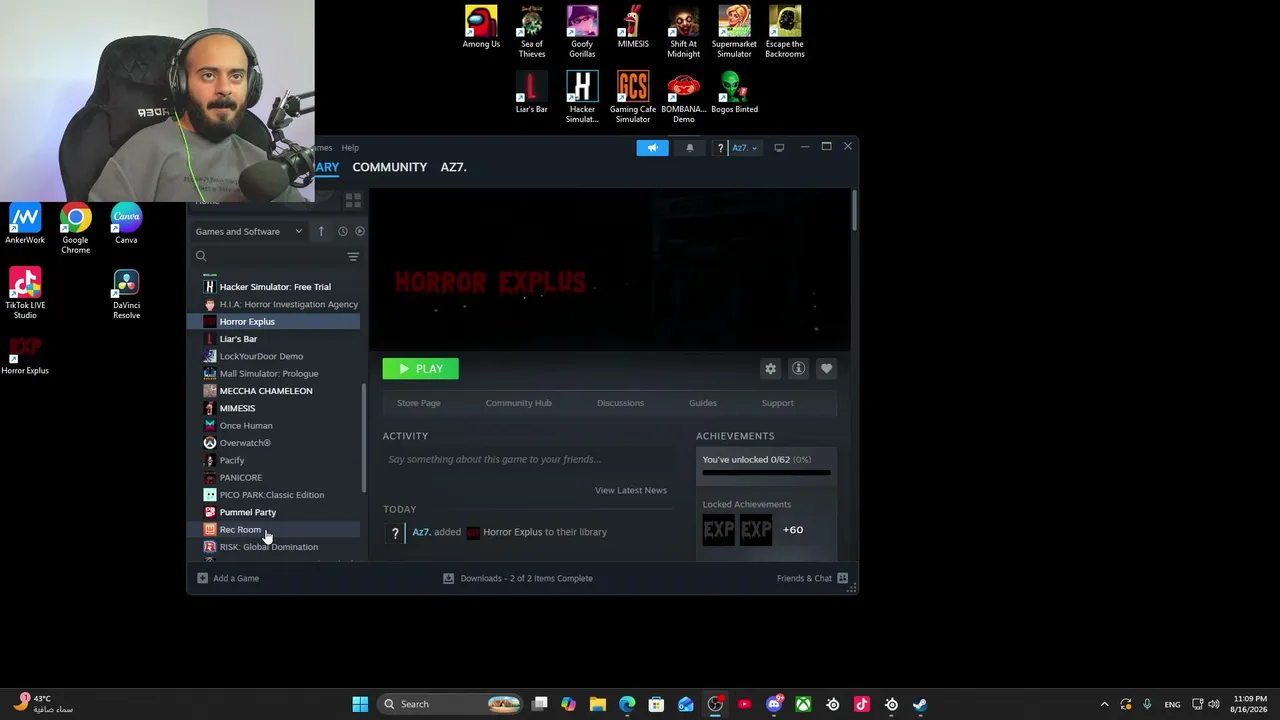Click the activity status input field
The height and width of the screenshot is (720, 1280).
(x=527, y=460)
